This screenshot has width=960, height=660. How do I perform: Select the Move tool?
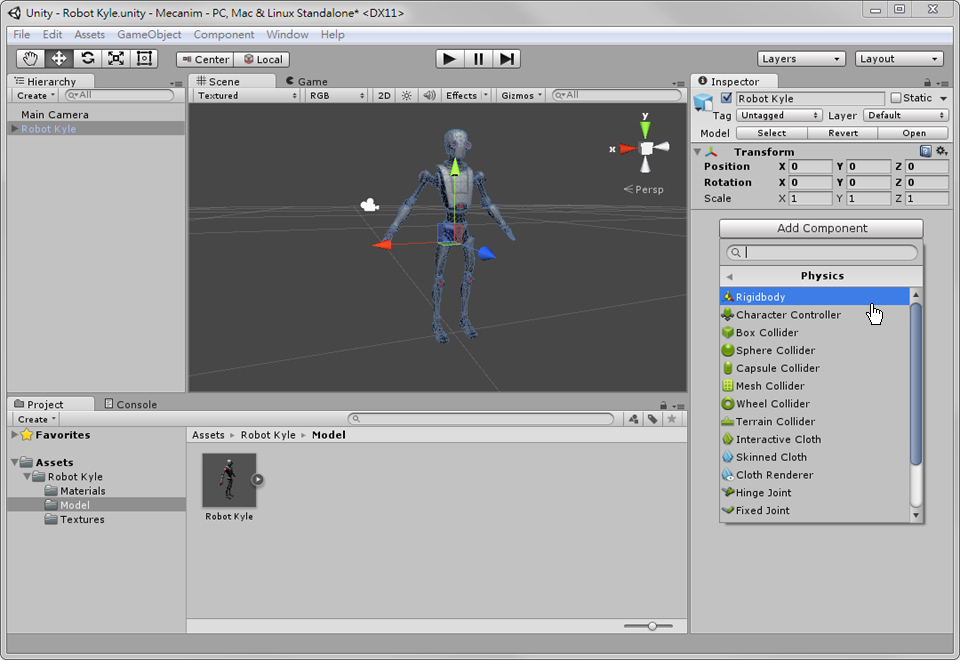[x=59, y=59]
